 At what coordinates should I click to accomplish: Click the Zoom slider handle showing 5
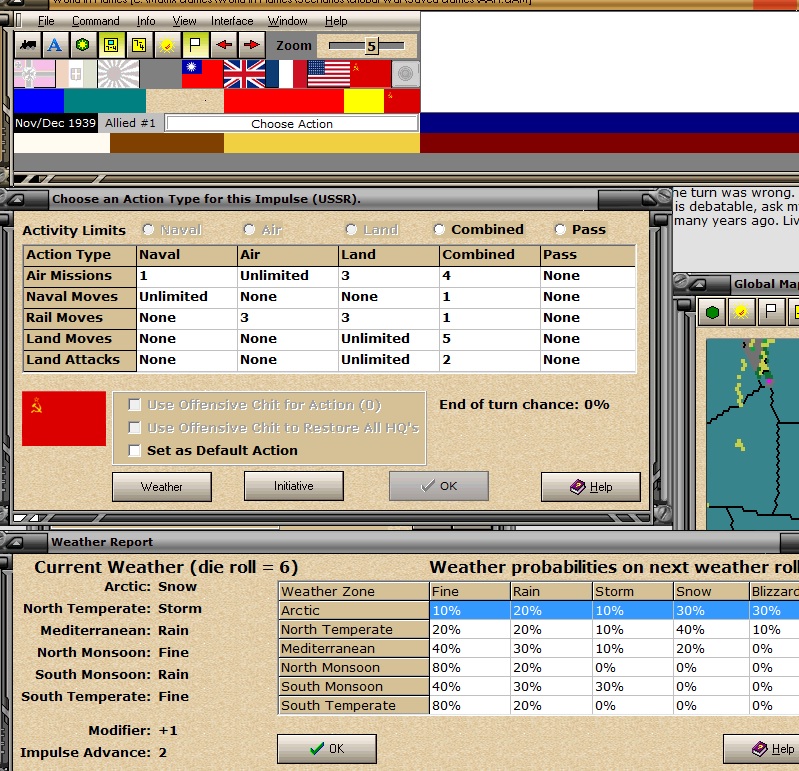tap(371, 46)
